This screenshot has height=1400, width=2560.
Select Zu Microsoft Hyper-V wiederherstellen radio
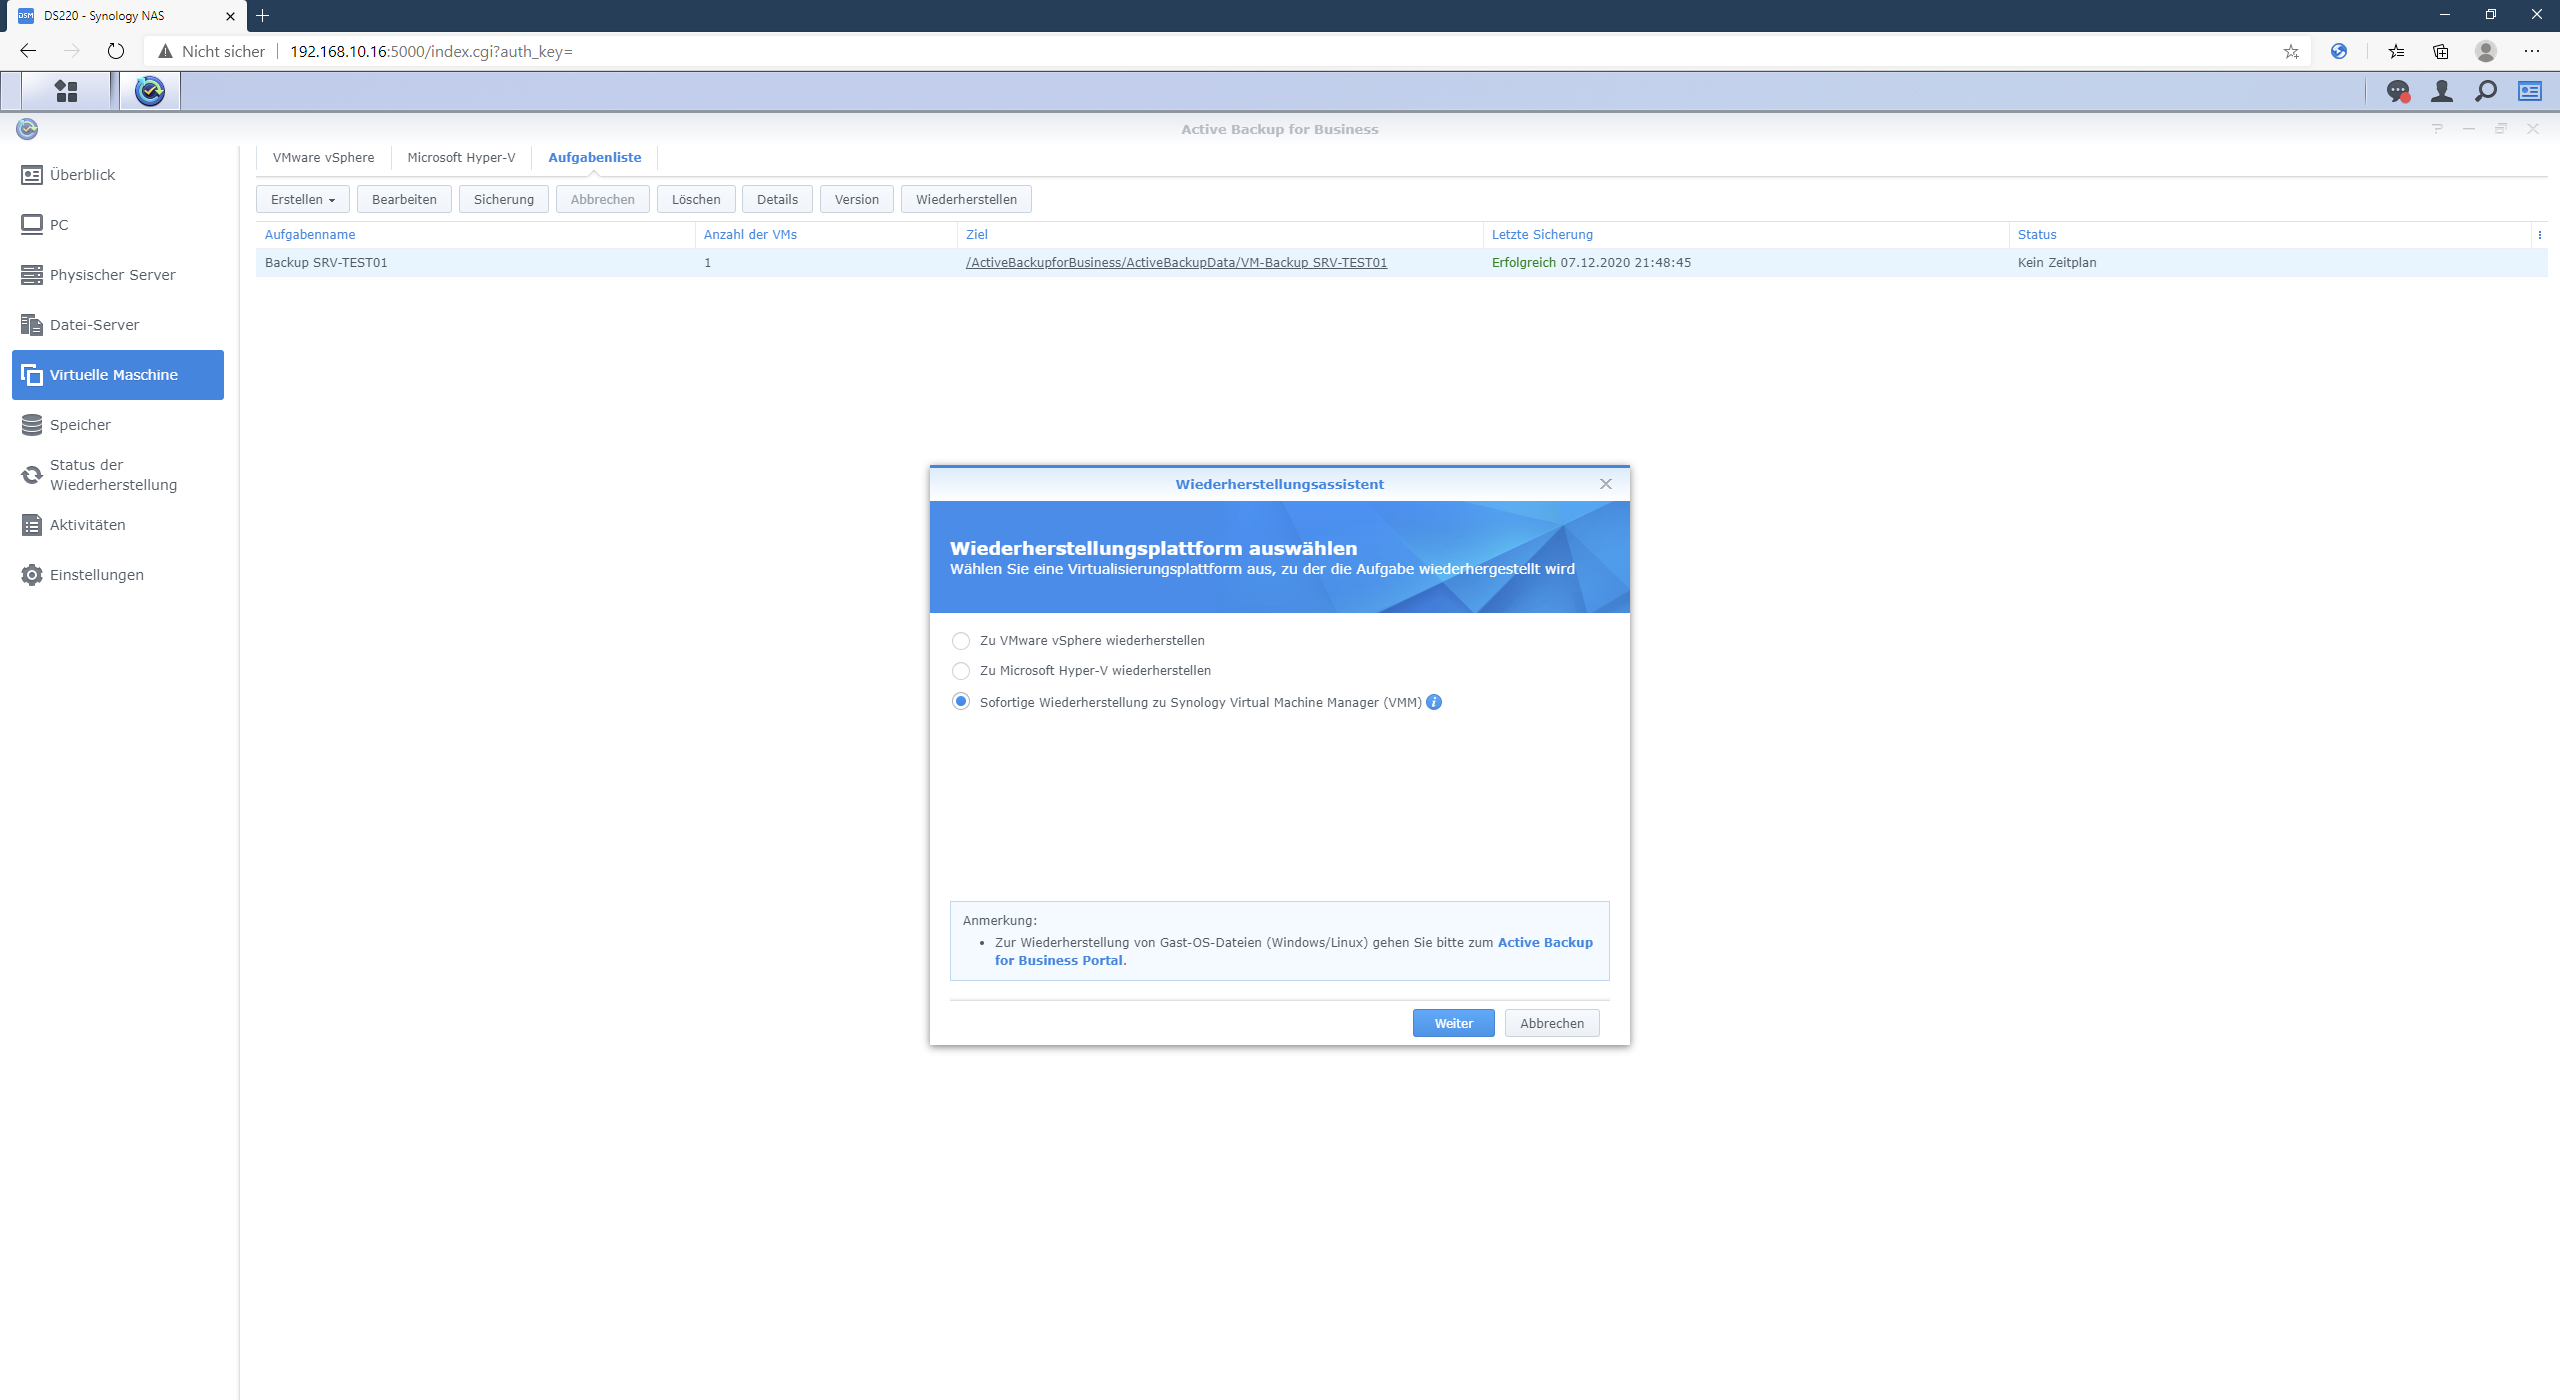pos(961,671)
